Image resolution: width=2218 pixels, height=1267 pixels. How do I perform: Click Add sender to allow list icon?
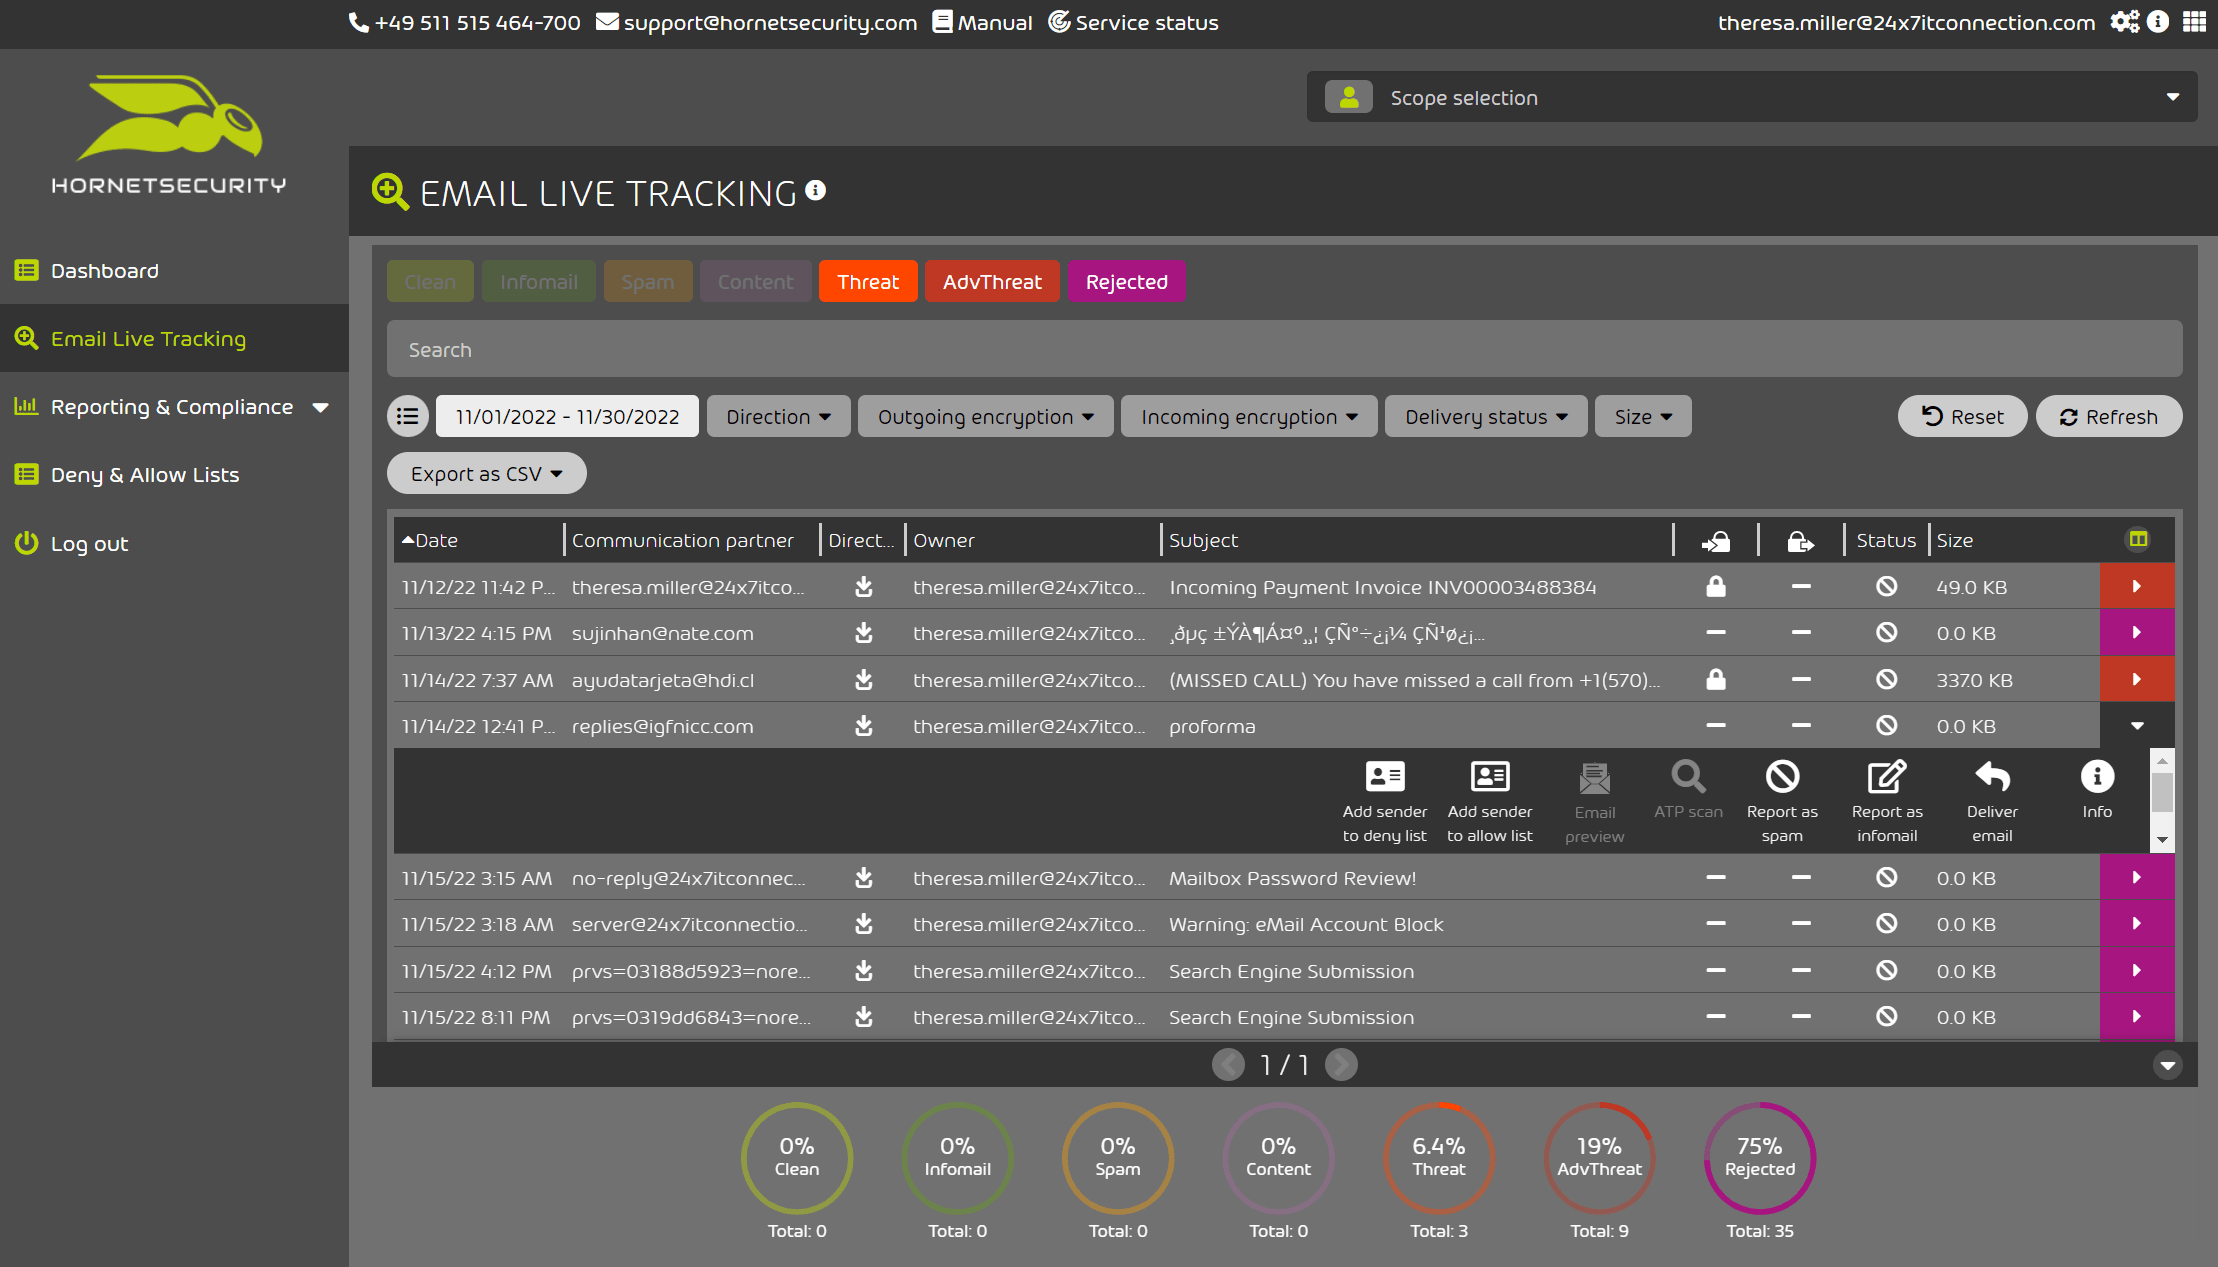[x=1490, y=777]
